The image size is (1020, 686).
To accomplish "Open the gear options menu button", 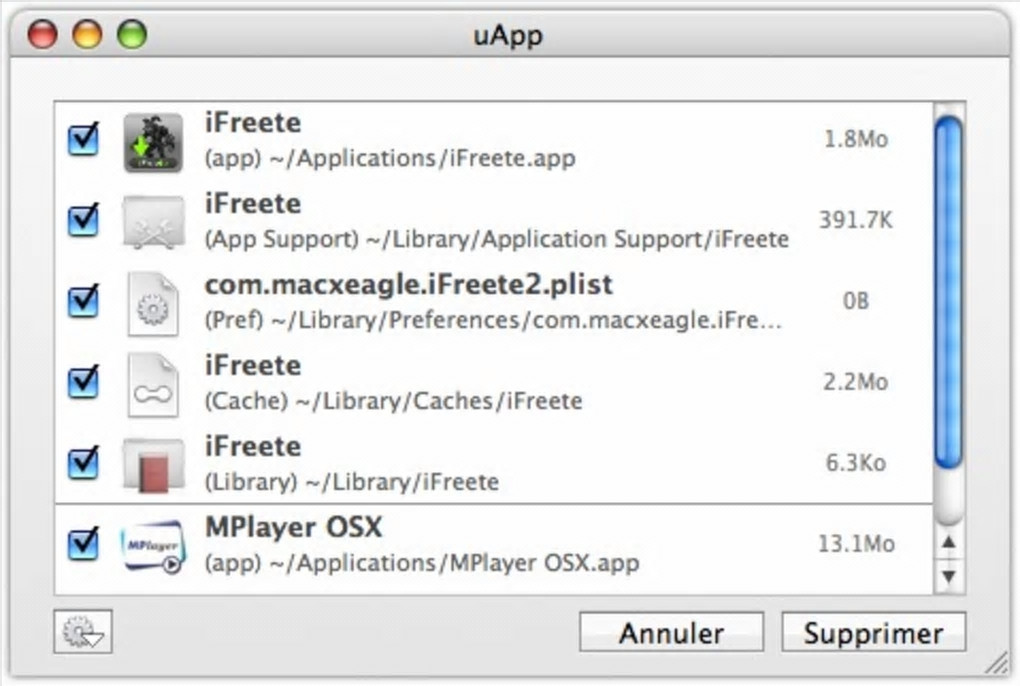I will [x=82, y=632].
